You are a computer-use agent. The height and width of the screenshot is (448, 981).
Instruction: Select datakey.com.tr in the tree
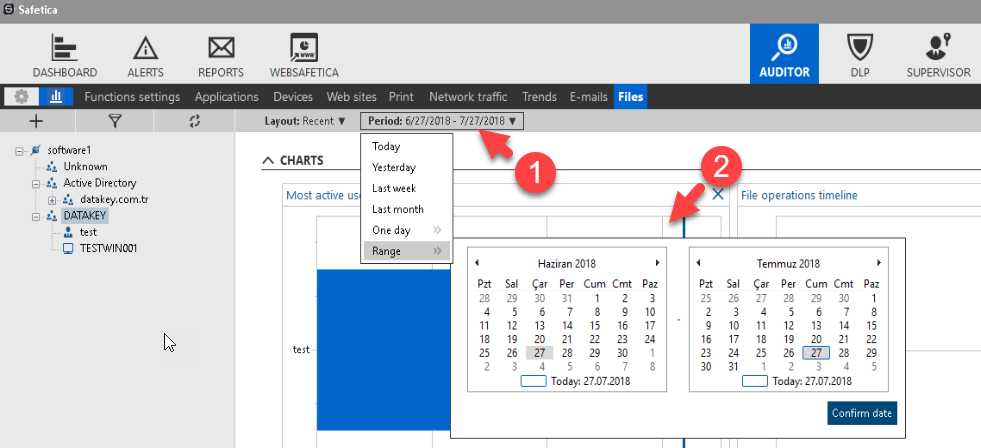pyautogui.click(x=114, y=200)
